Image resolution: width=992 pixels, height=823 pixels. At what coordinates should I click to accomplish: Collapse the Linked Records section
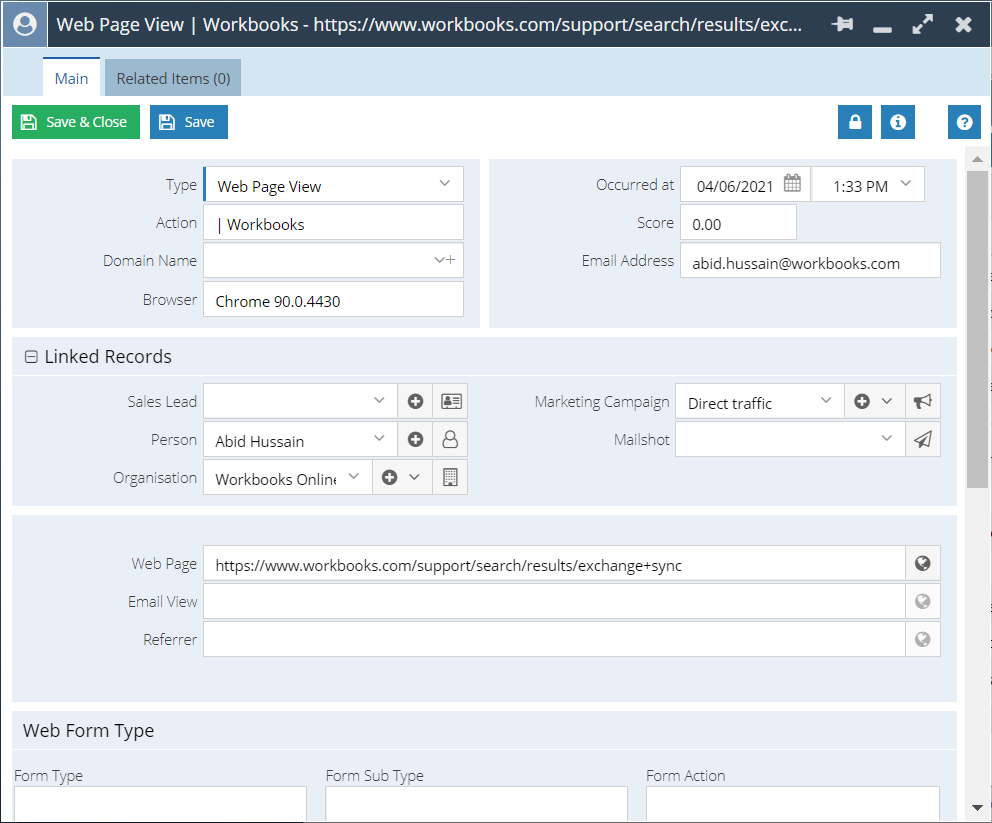[31, 357]
